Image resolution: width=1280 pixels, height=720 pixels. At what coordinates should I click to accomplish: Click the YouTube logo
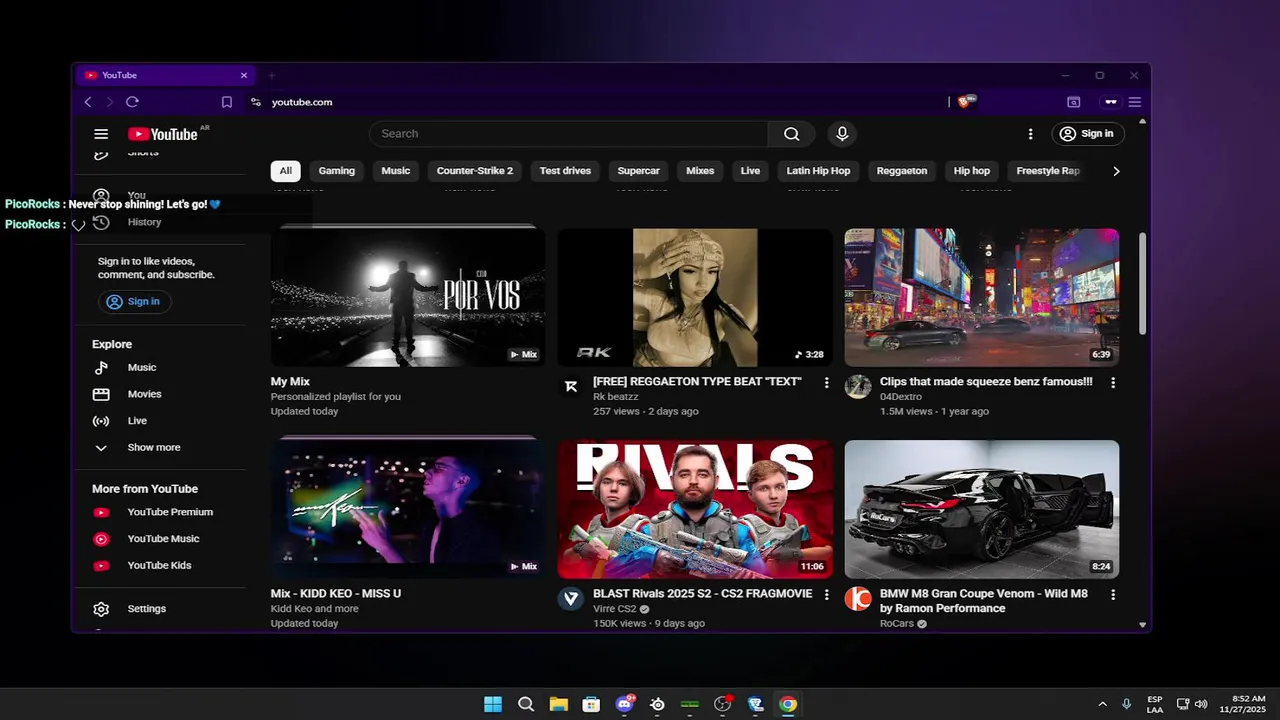[x=163, y=134]
